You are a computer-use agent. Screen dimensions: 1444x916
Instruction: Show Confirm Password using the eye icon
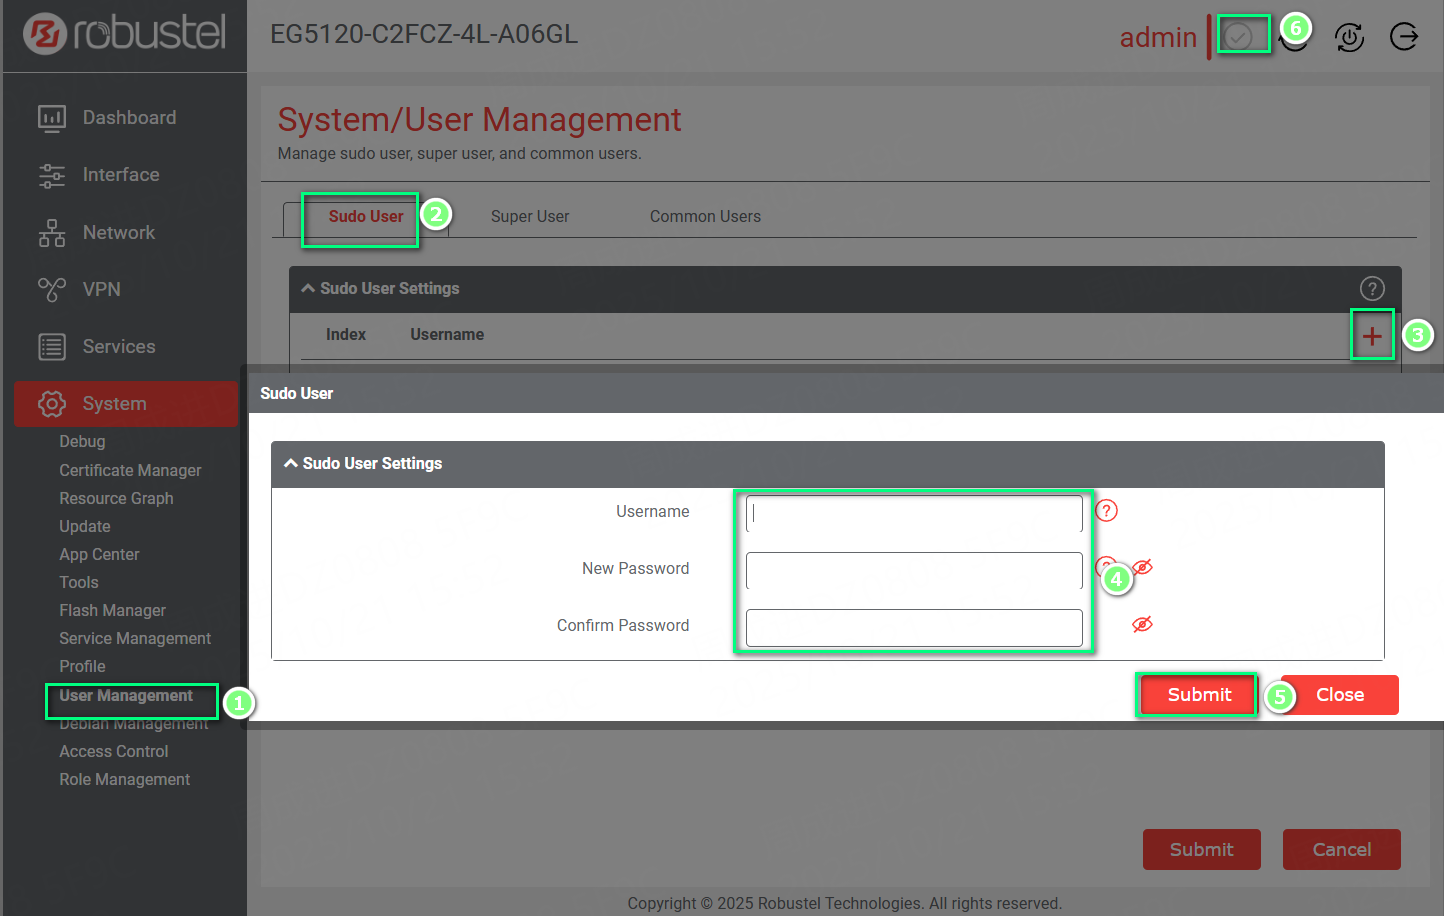pos(1142,625)
